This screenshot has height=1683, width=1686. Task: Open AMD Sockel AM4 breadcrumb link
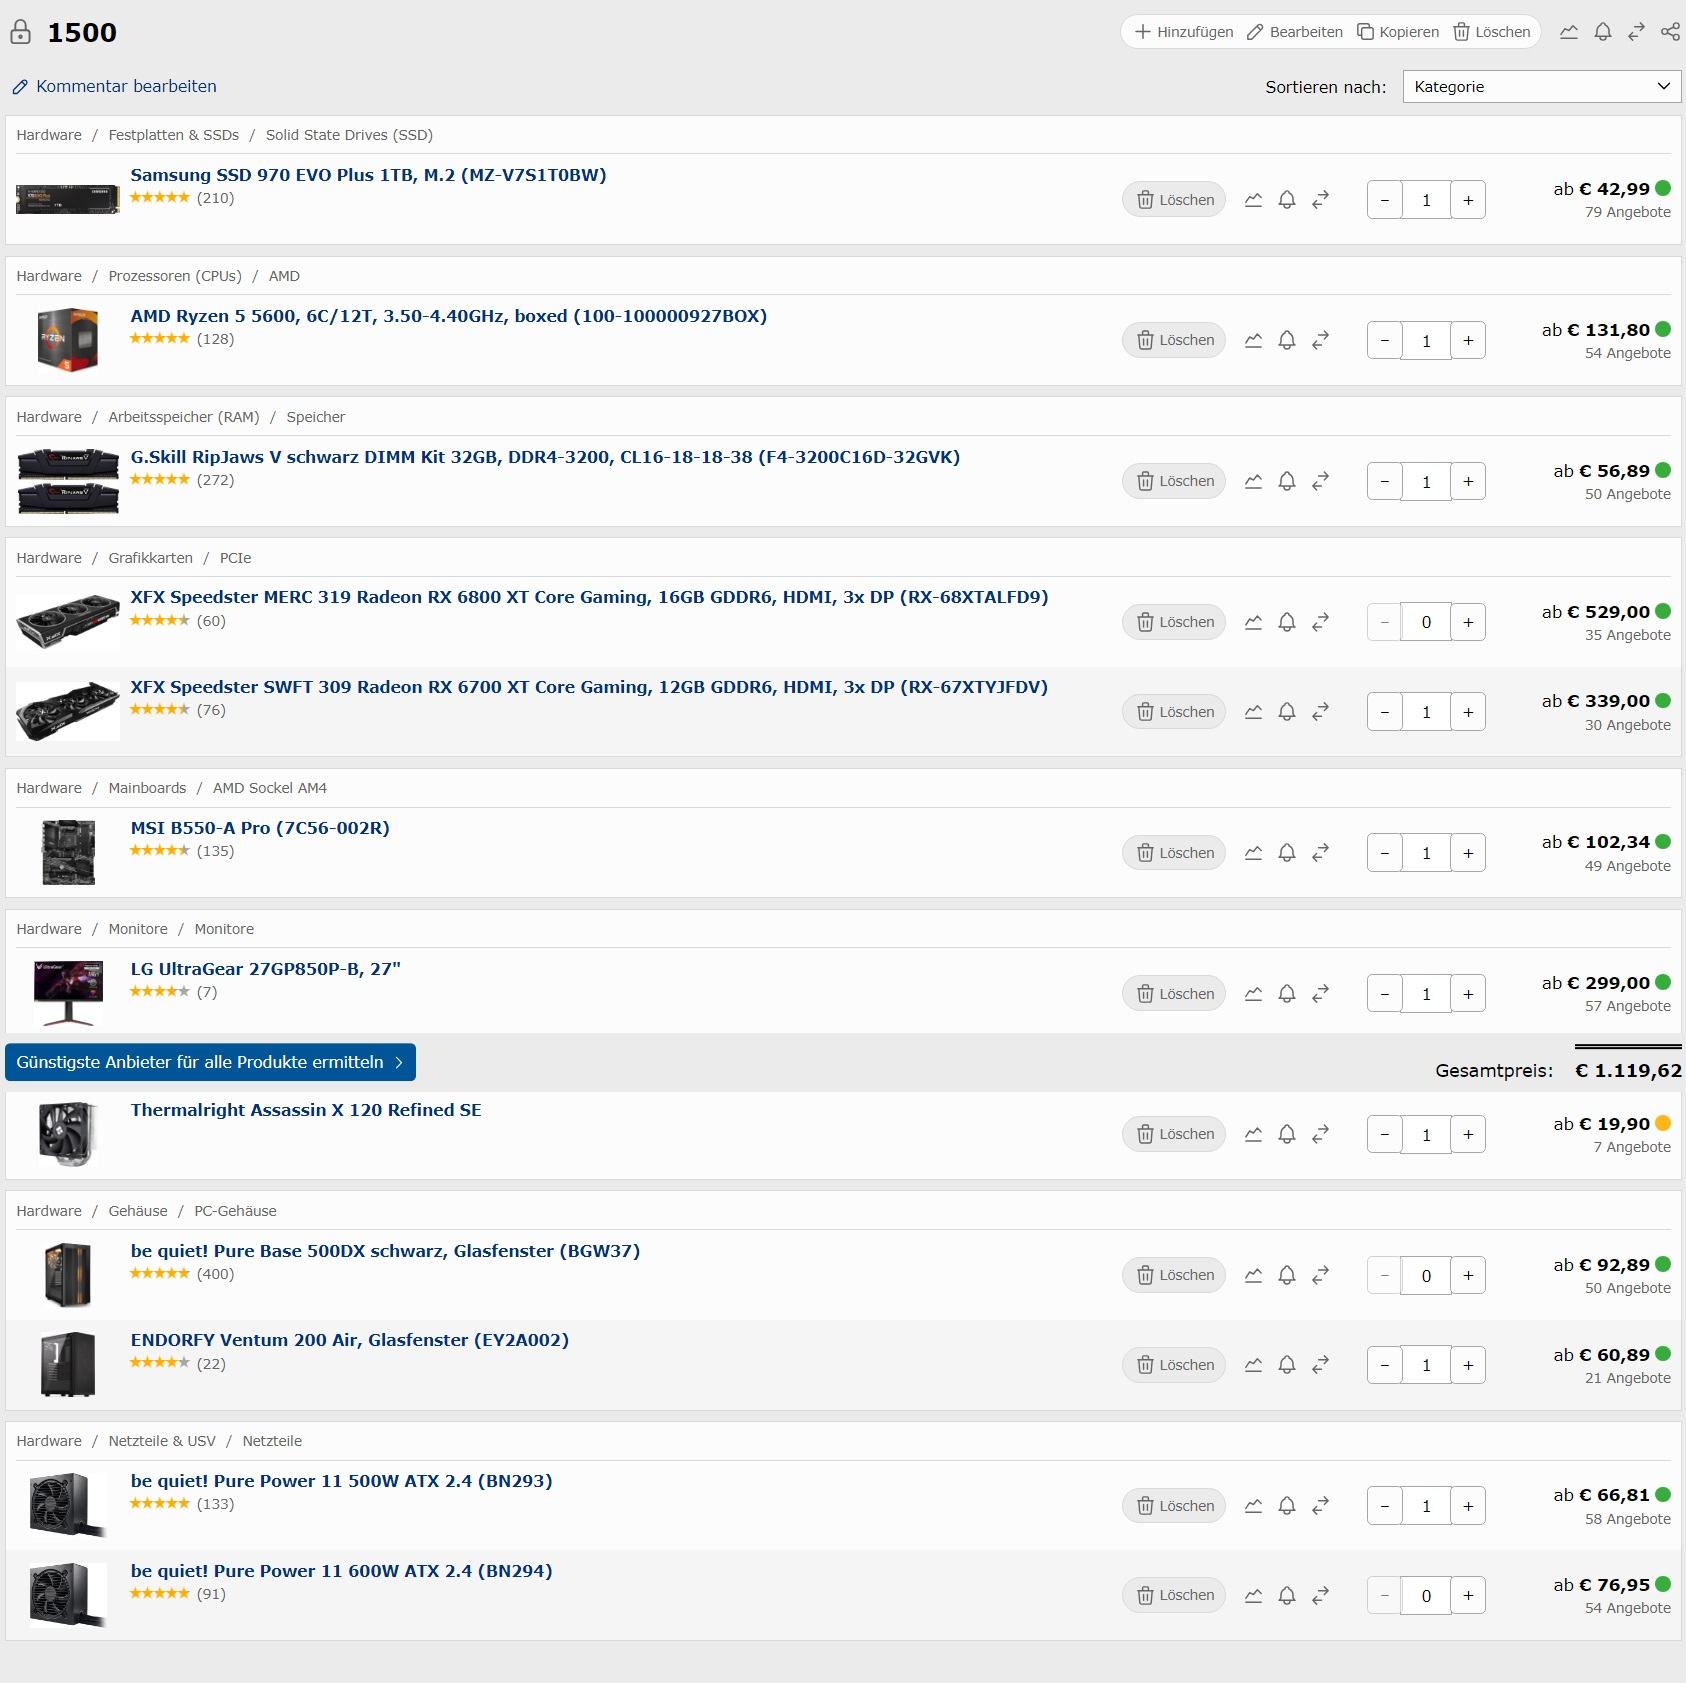click(x=270, y=788)
